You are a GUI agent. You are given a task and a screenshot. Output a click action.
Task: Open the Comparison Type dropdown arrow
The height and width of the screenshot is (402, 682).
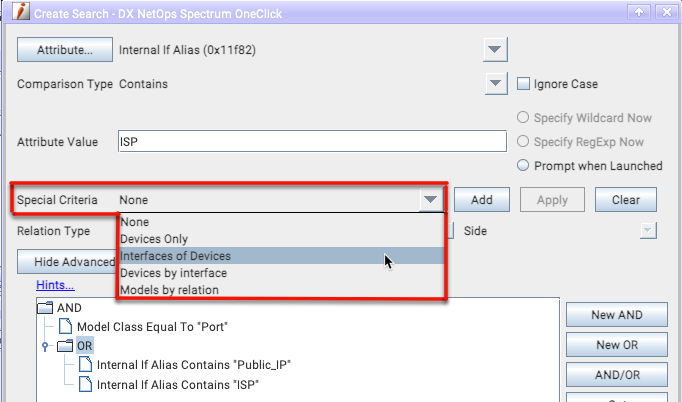point(497,84)
